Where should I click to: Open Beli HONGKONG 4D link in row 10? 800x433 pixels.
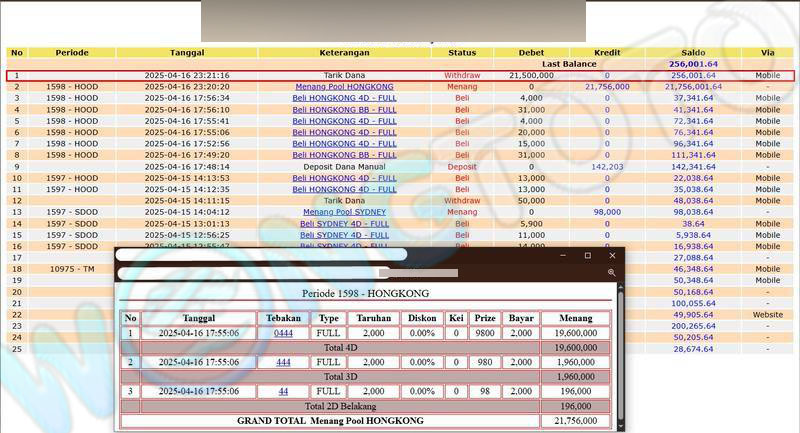344,178
